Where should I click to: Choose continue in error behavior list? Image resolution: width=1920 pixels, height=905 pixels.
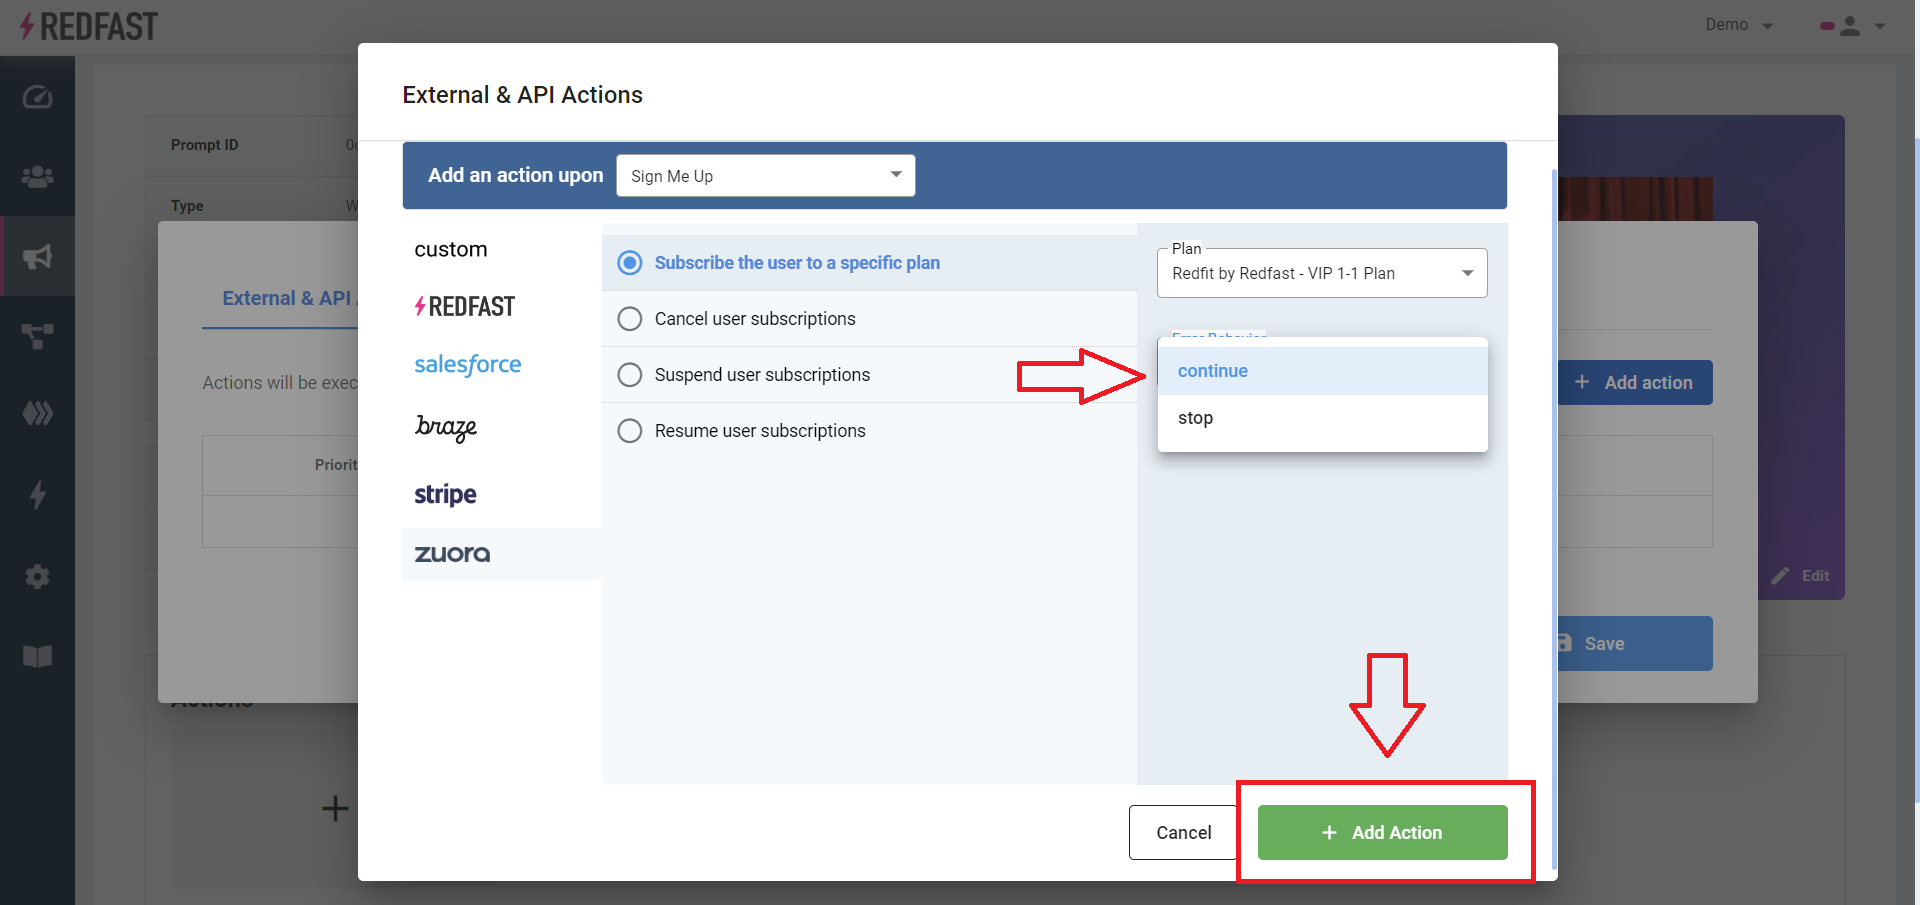[1322, 371]
